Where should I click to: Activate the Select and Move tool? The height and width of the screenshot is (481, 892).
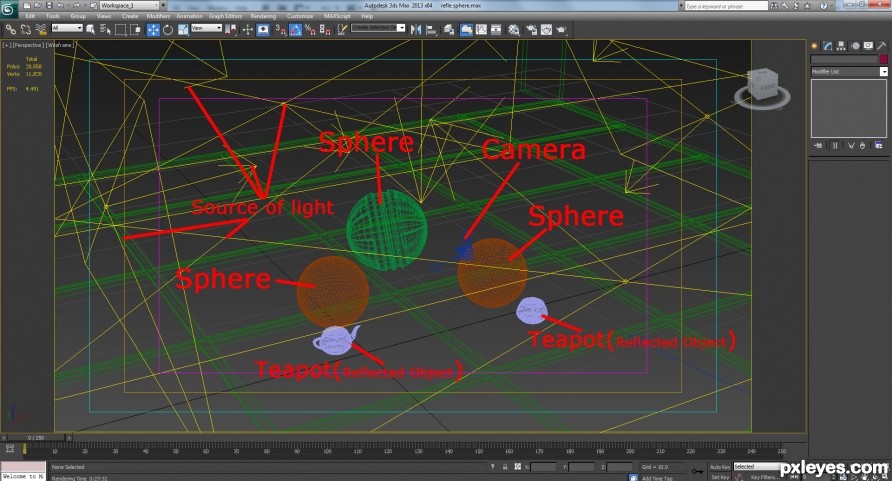(x=153, y=30)
